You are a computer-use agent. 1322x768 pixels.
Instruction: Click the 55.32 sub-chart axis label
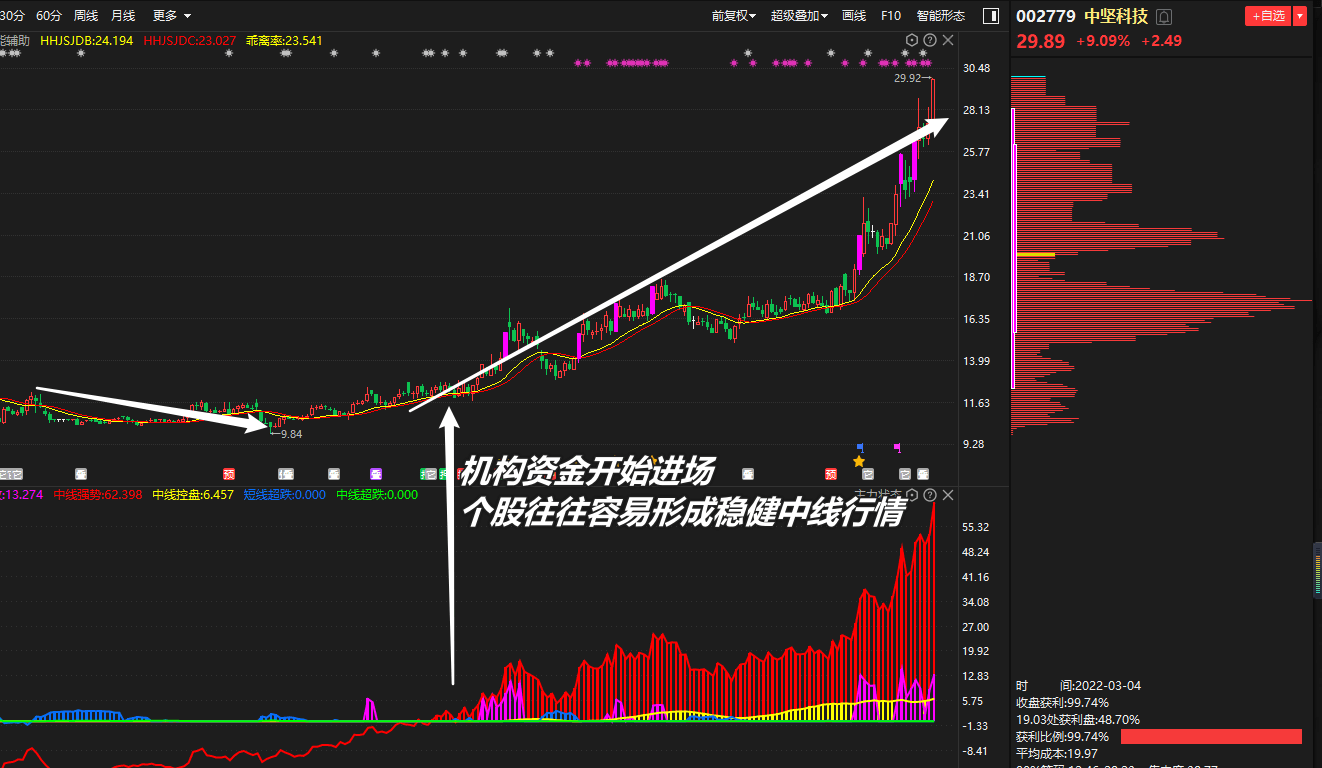(976, 527)
